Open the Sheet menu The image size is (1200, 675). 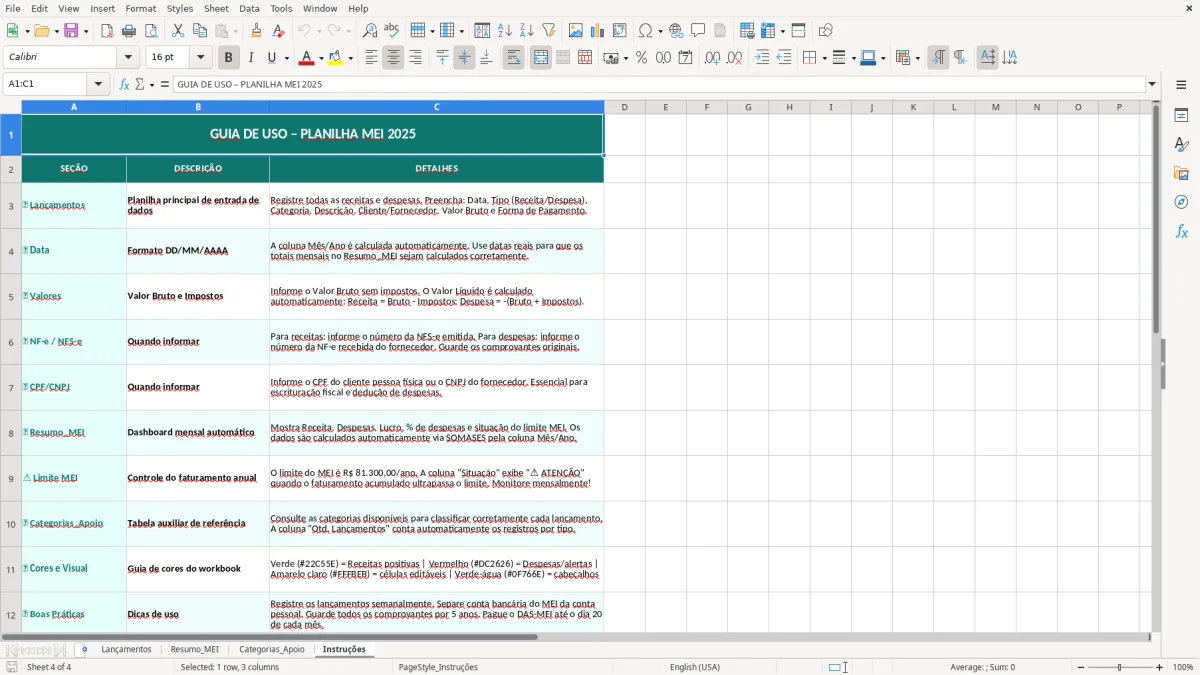216,8
